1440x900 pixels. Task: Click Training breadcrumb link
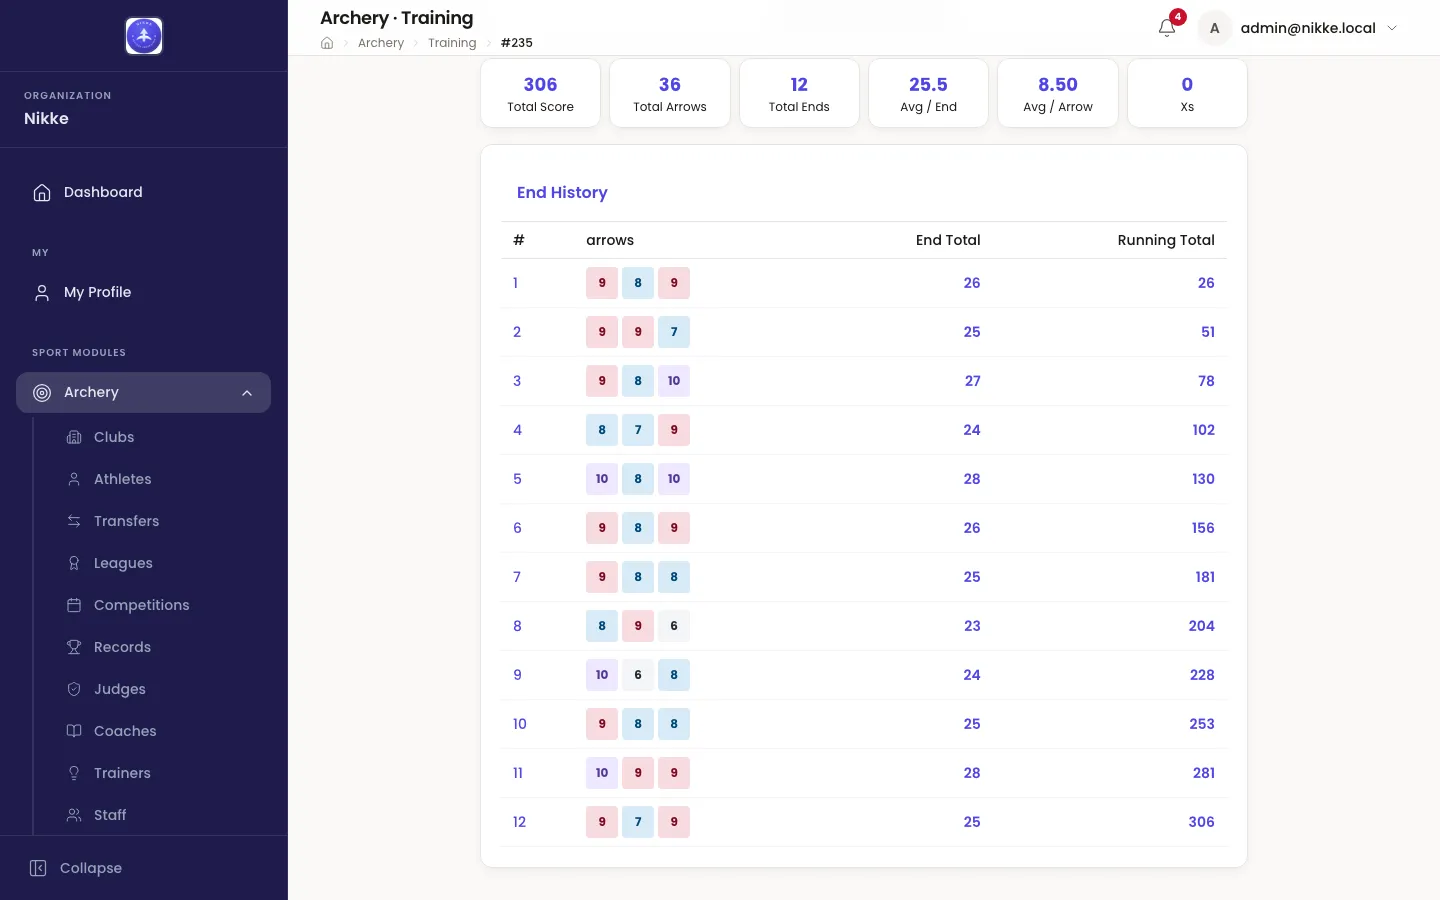click(x=452, y=43)
